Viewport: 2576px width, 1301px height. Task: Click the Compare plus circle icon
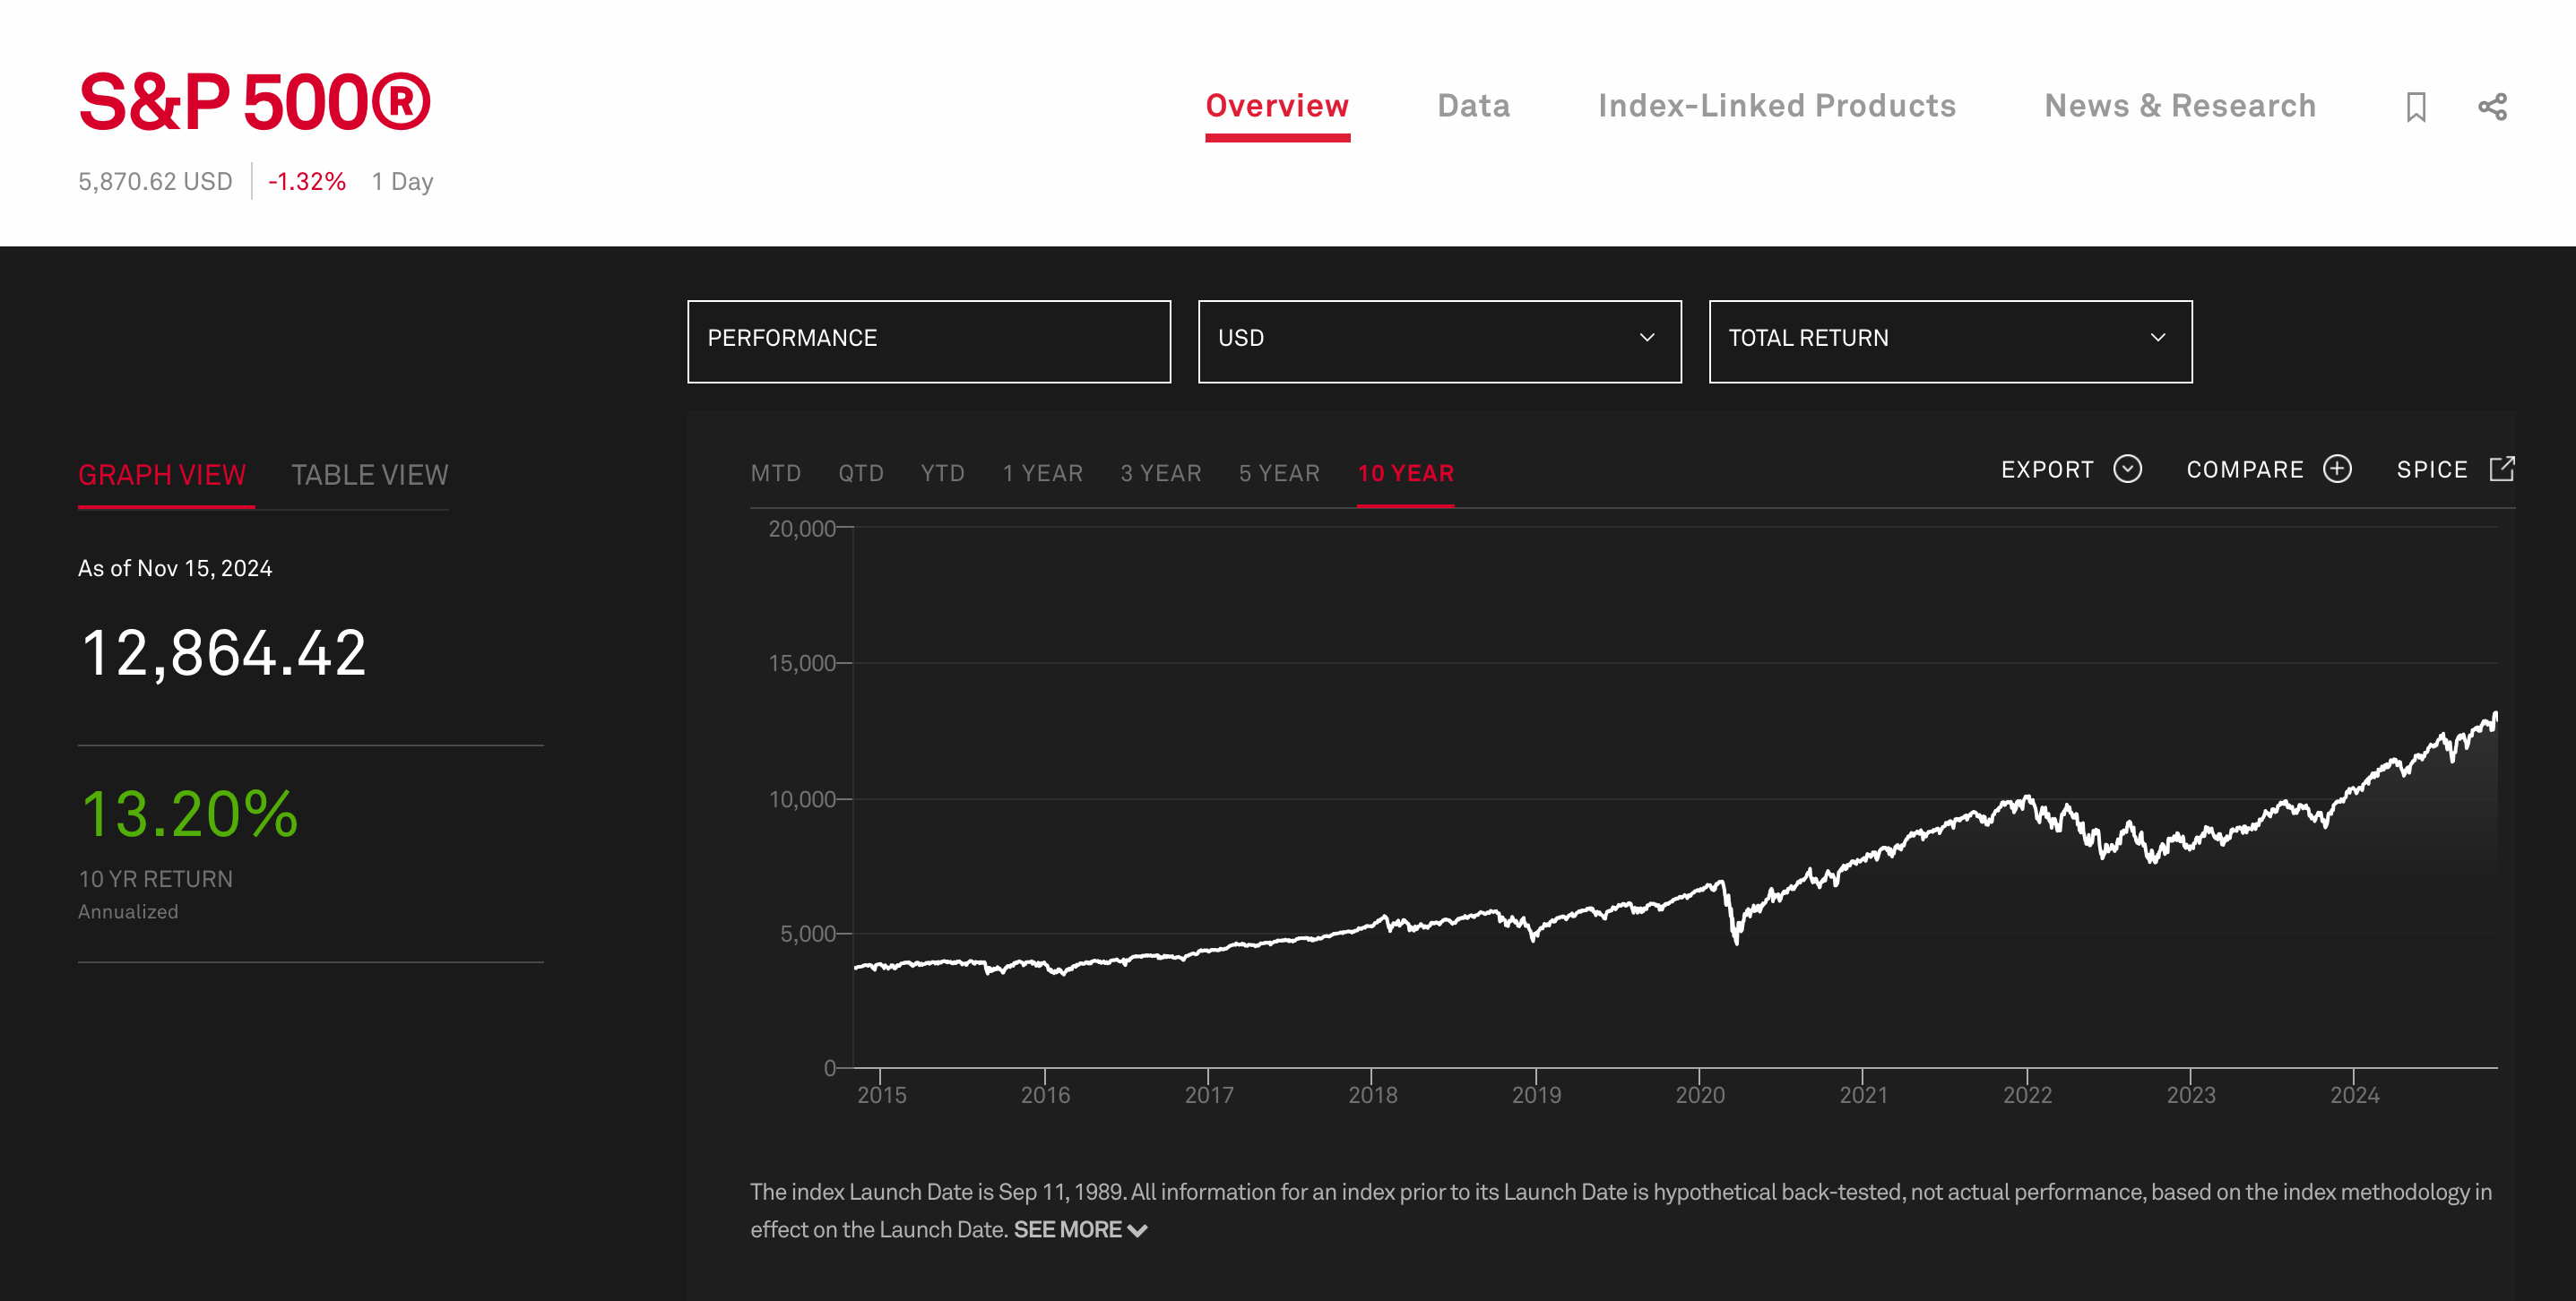pyautogui.click(x=2336, y=469)
